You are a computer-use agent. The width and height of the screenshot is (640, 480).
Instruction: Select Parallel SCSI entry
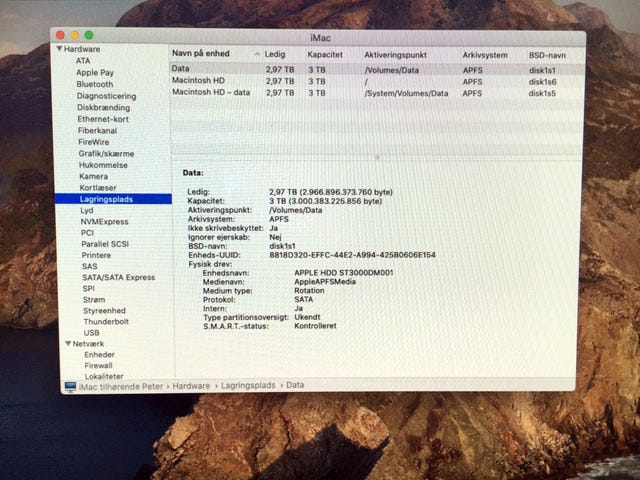tap(105, 244)
